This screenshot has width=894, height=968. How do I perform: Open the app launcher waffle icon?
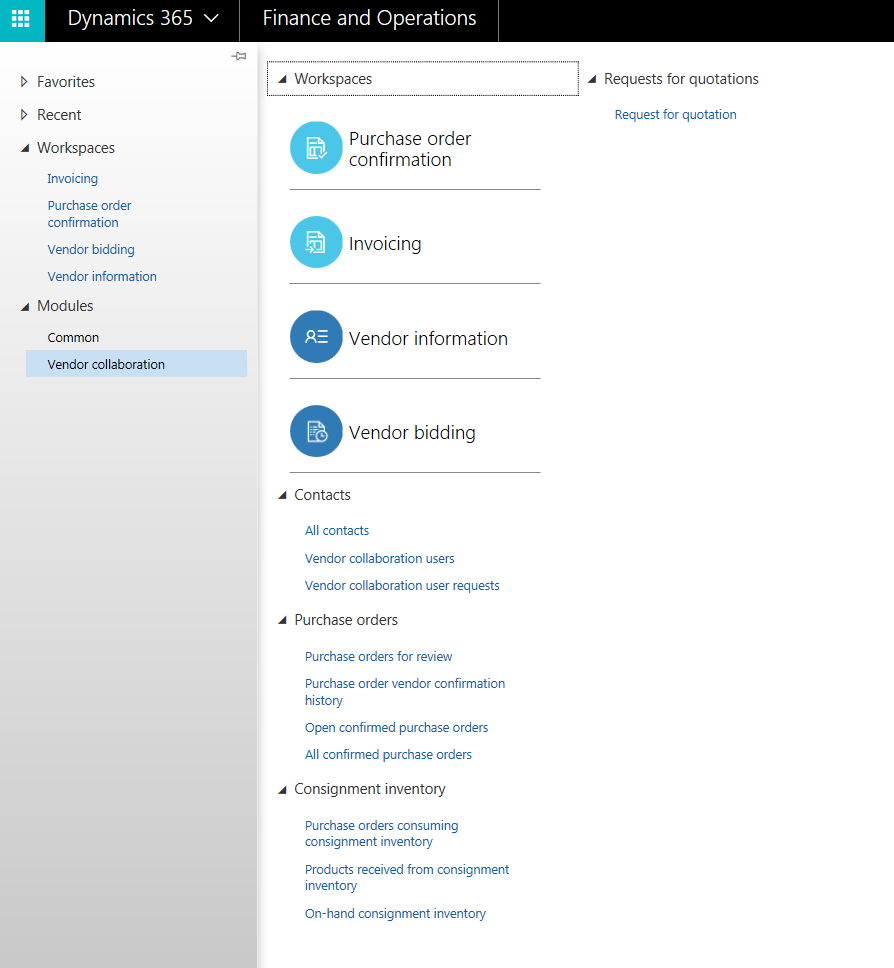(21, 20)
